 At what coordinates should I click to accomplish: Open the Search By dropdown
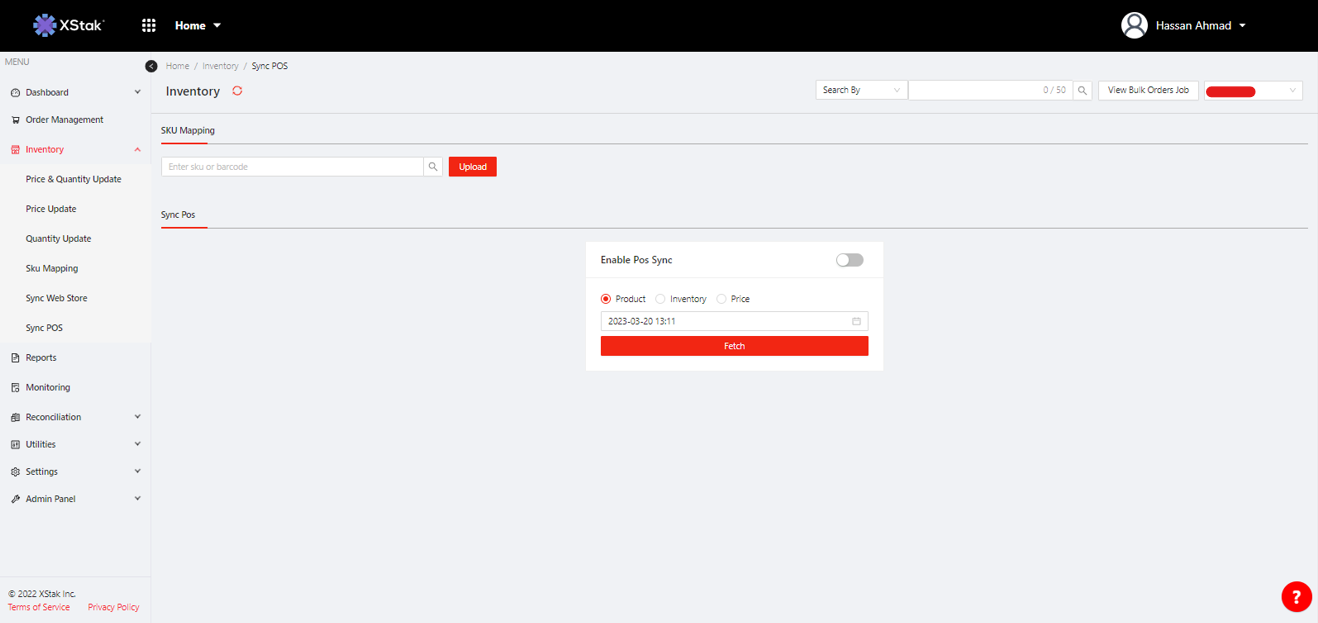click(861, 90)
